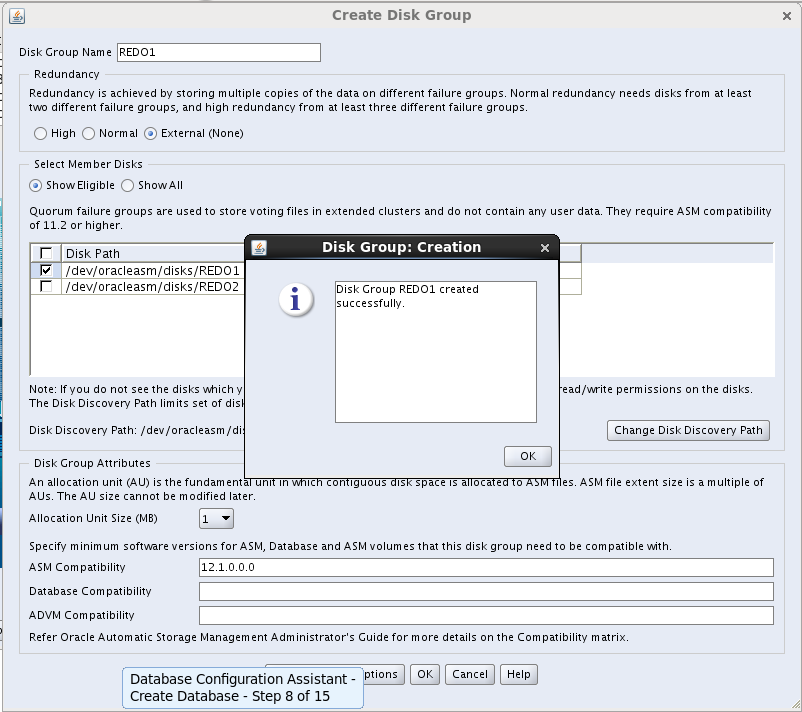802x712 pixels.
Task: Click Cancel button of Create Disk Group
Action: (470, 674)
